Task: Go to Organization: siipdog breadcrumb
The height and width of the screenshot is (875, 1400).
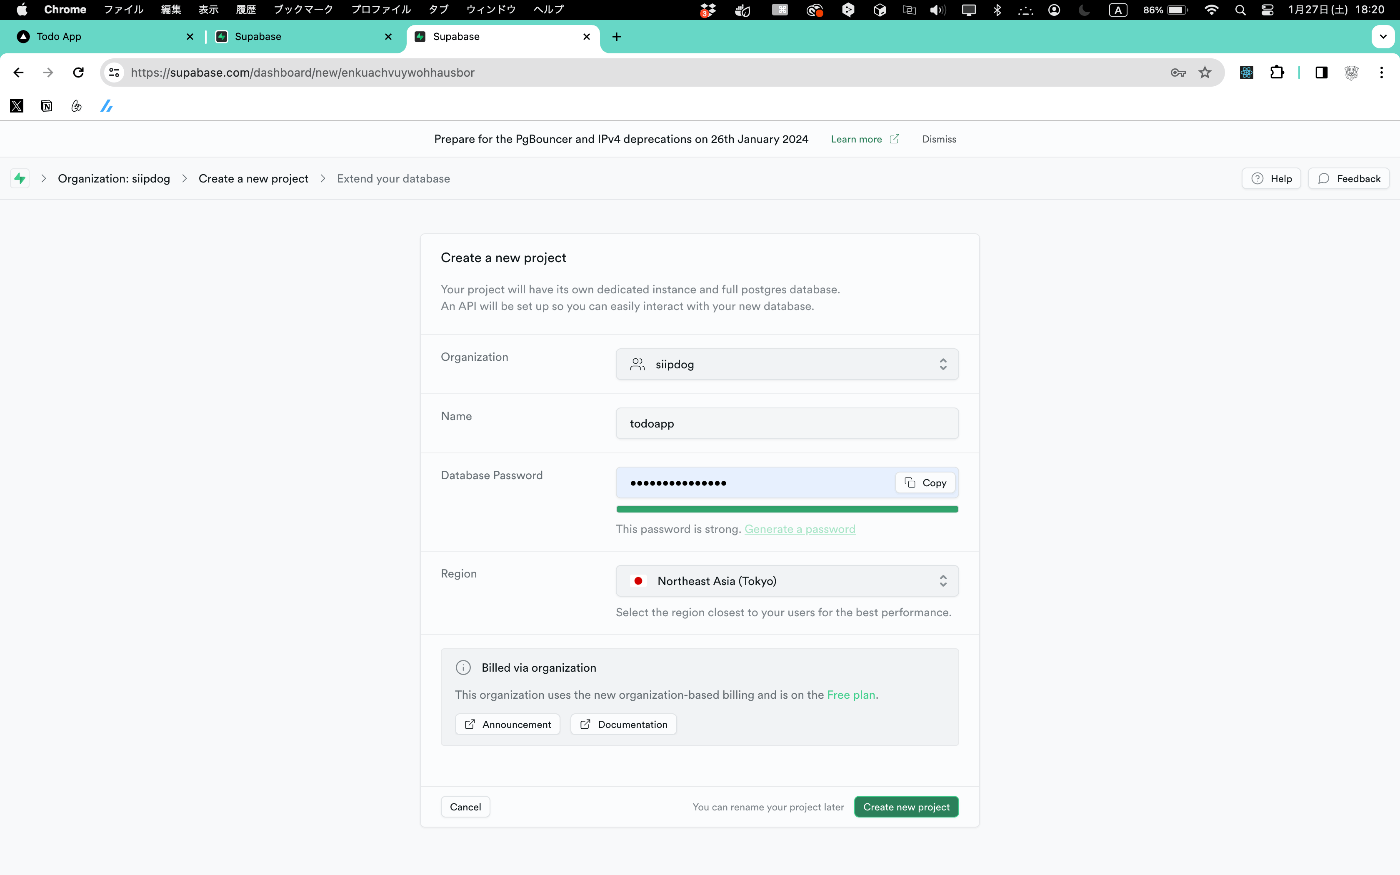Action: [114, 178]
